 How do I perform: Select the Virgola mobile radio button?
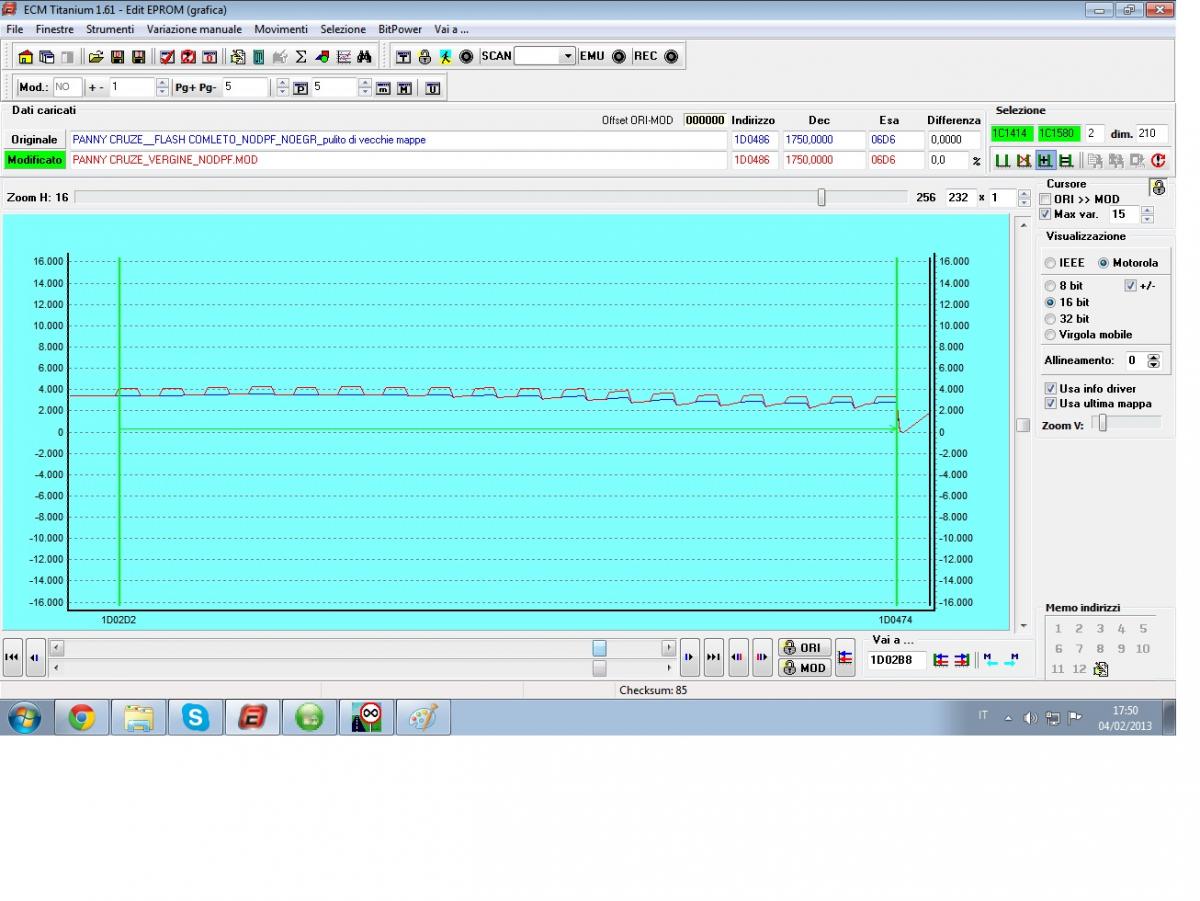[x=1050, y=335]
